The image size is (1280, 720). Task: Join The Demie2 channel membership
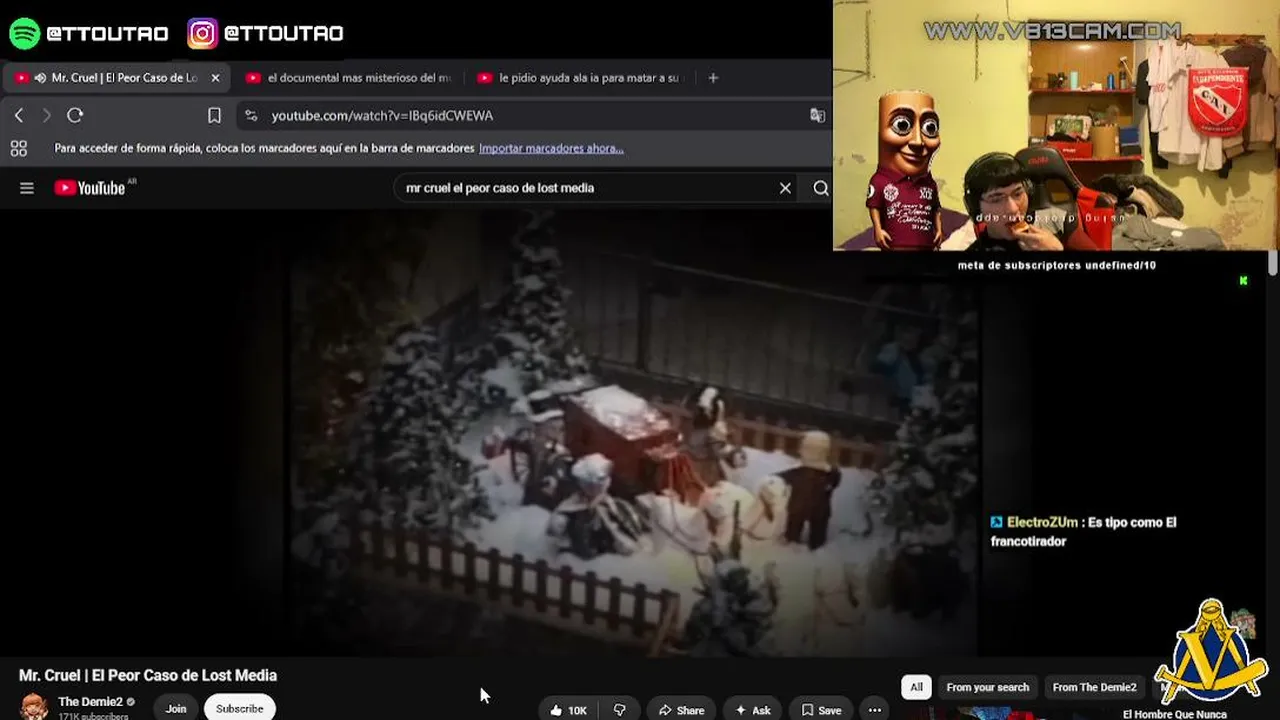pyautogui.click(x=176, y=709)
